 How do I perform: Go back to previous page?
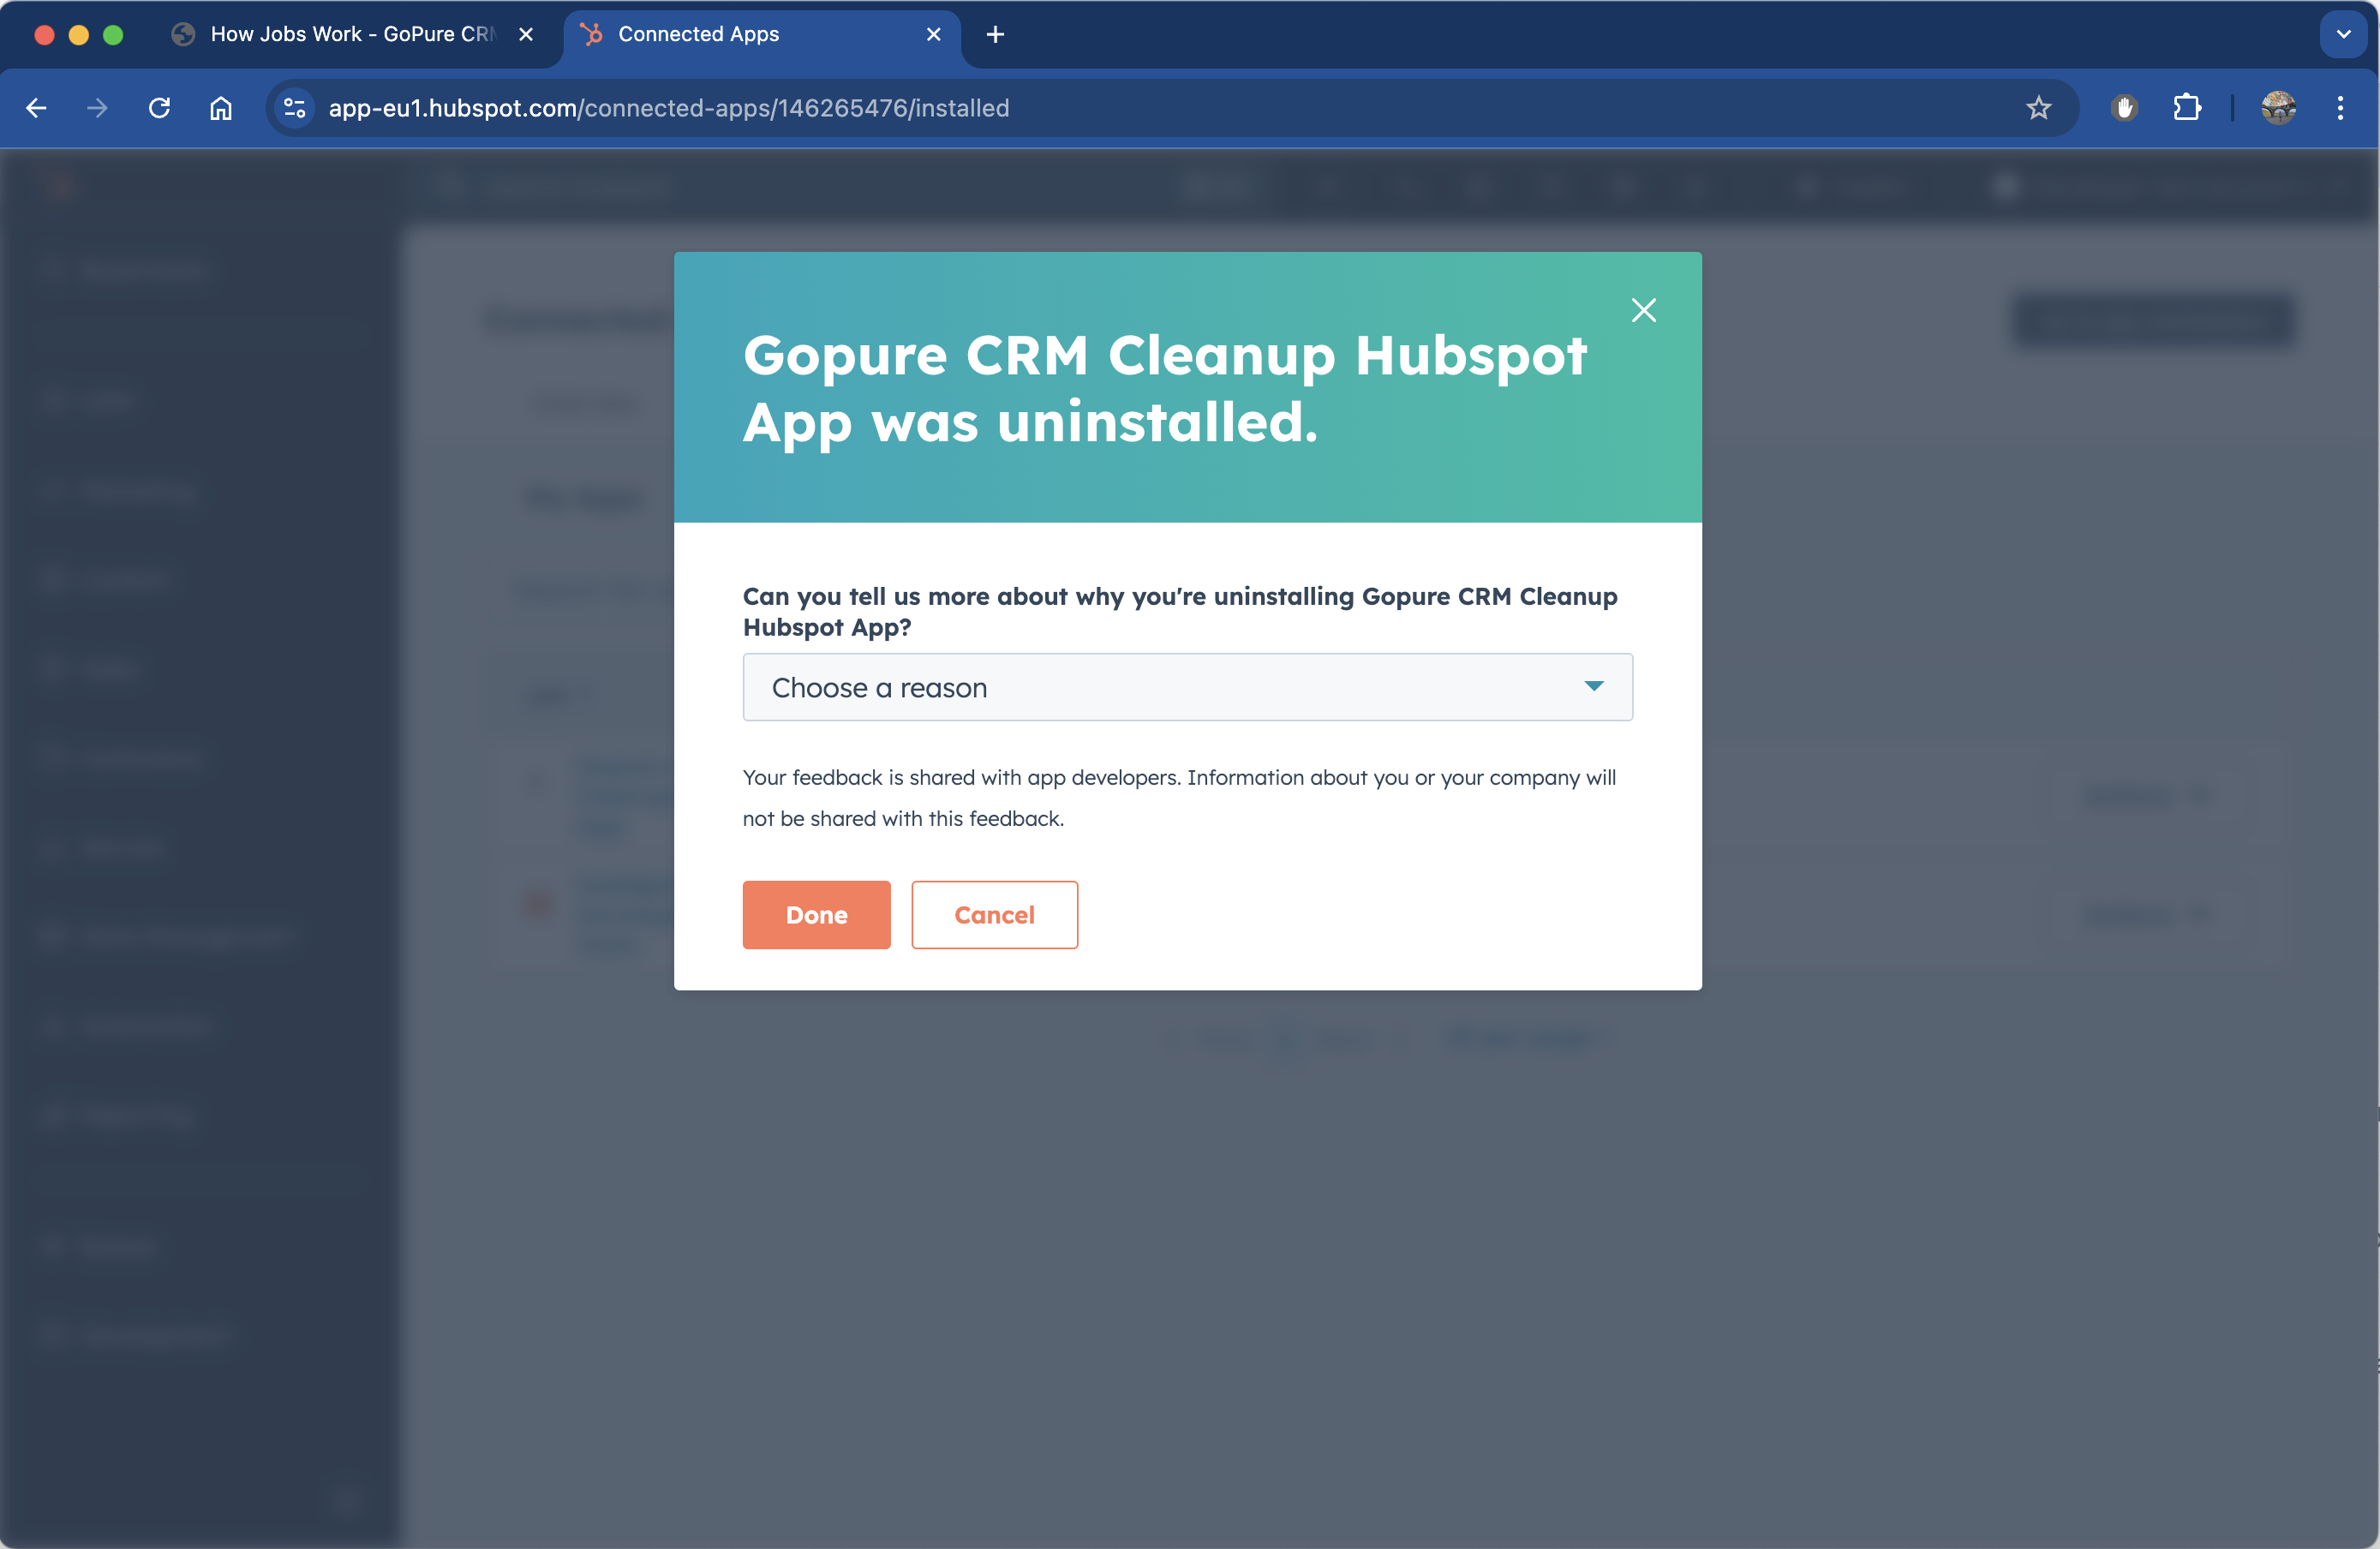pos(36,108)
